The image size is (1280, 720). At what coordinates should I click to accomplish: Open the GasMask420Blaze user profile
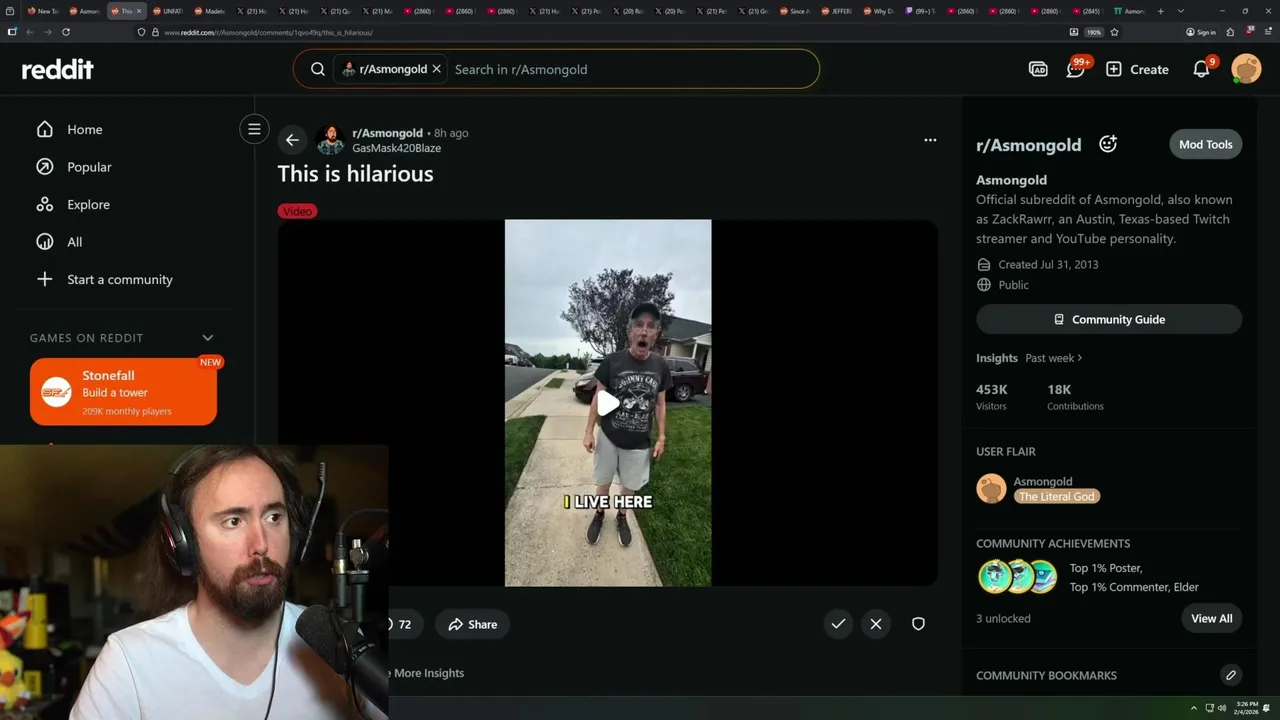(x=396, y=148)
